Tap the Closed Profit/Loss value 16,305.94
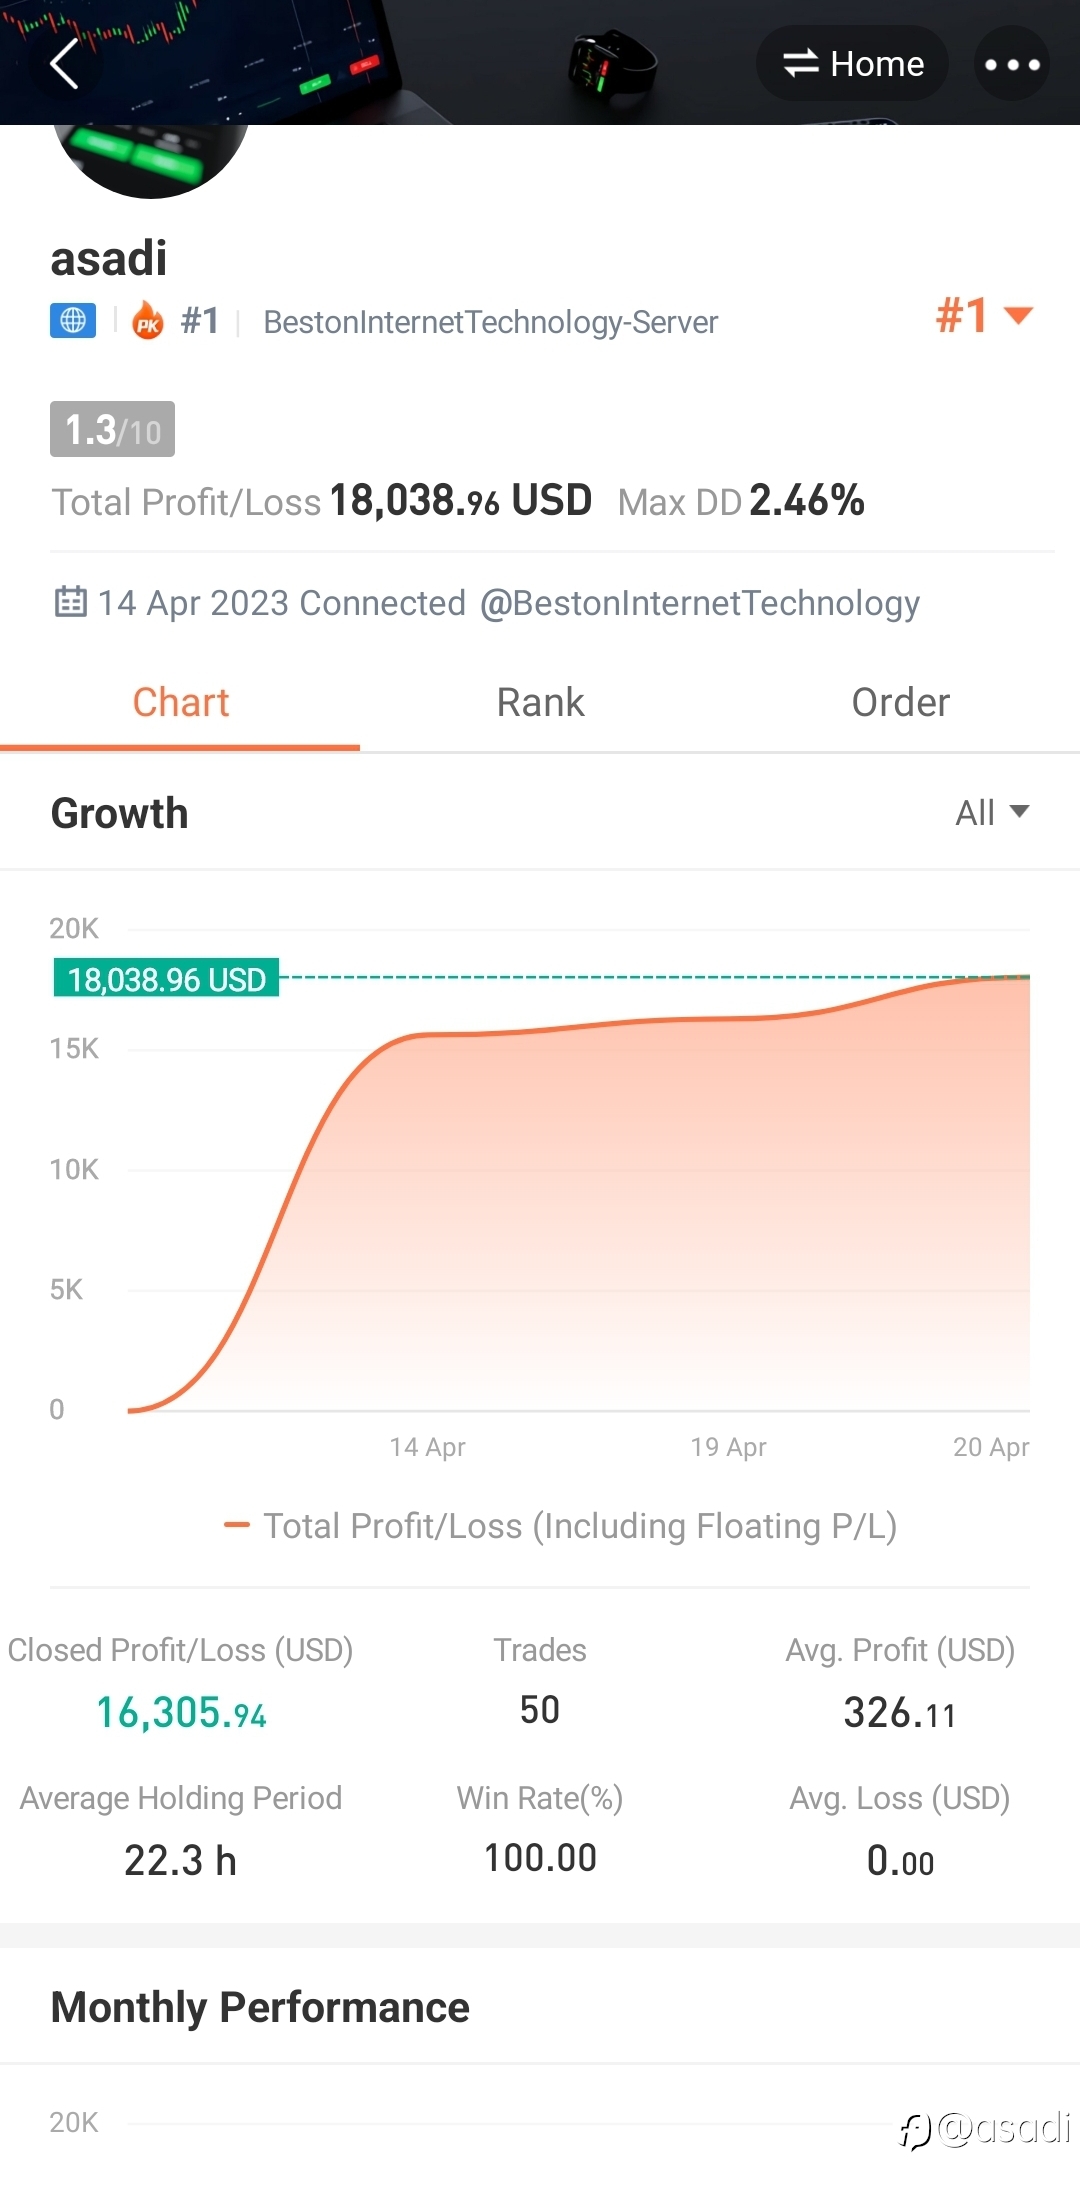 (x=181, y=1713)
